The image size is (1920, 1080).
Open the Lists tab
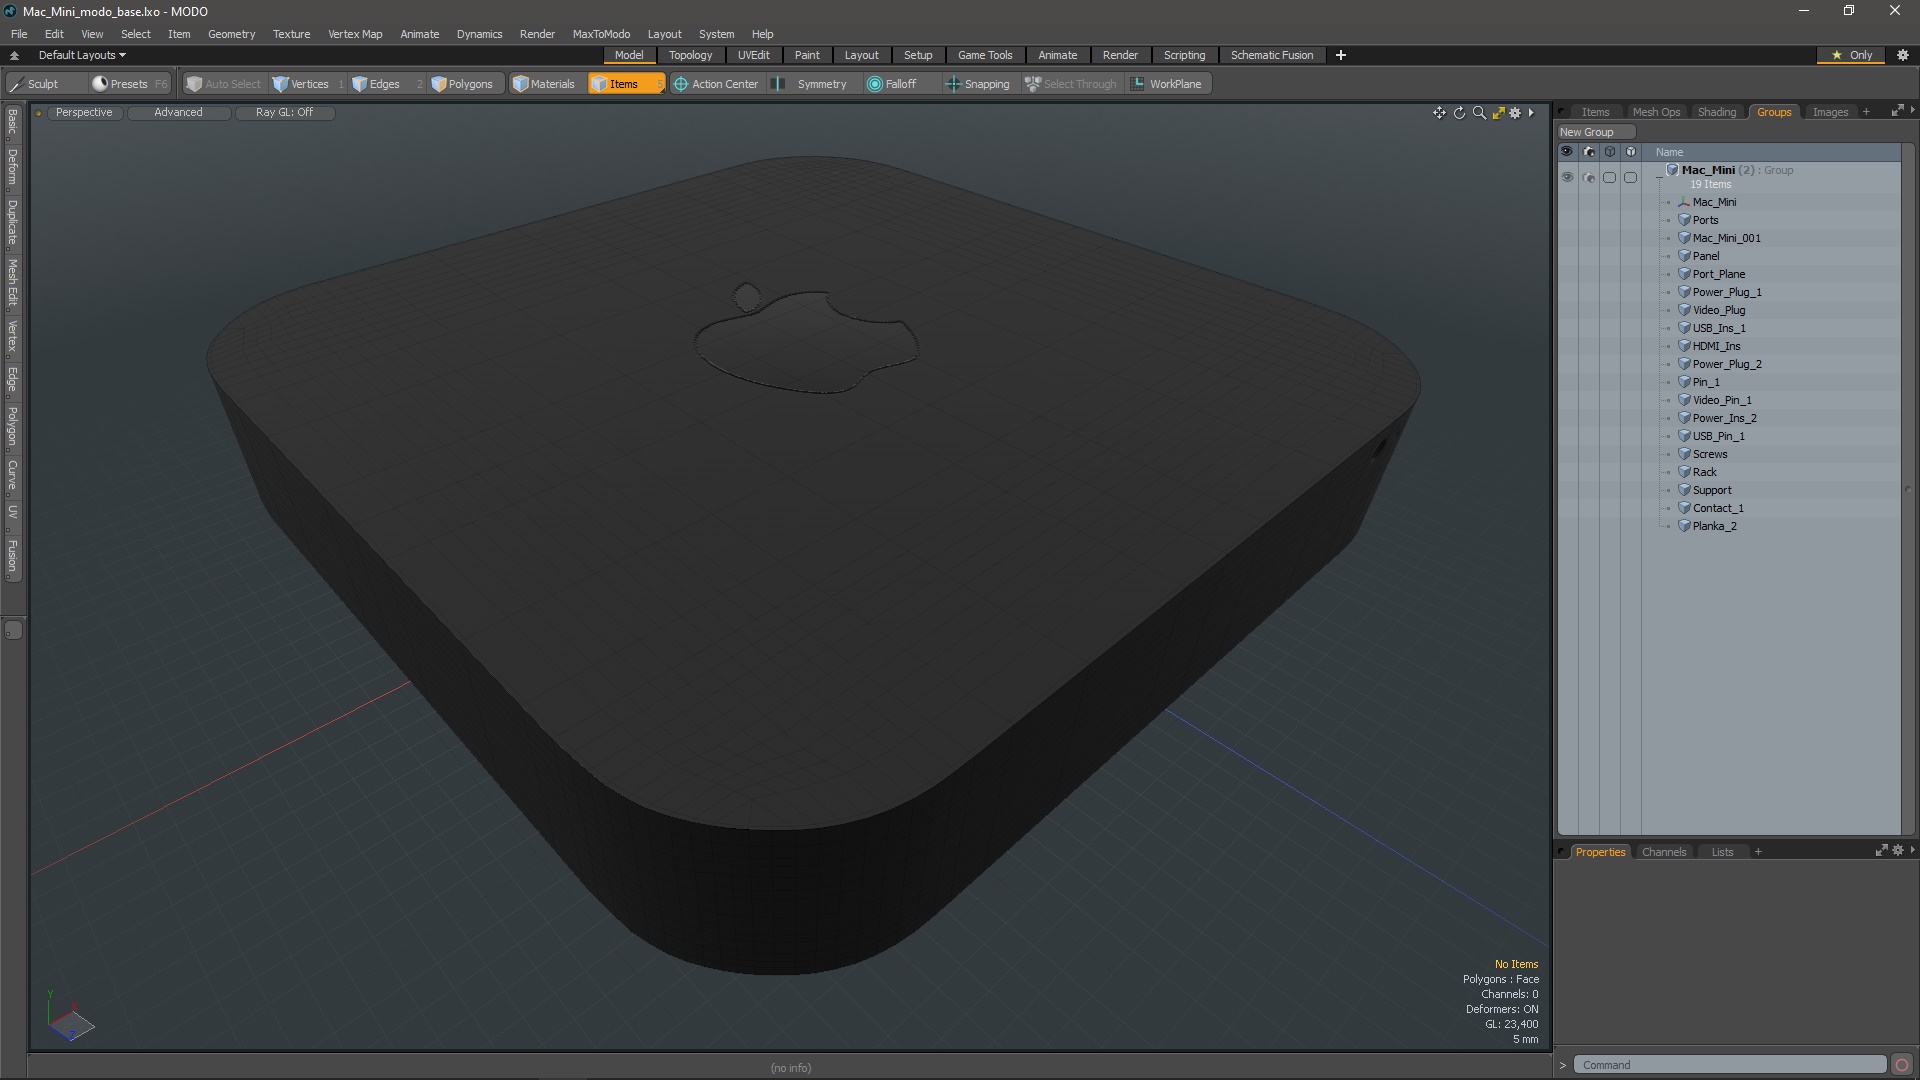pos(1722,852)
